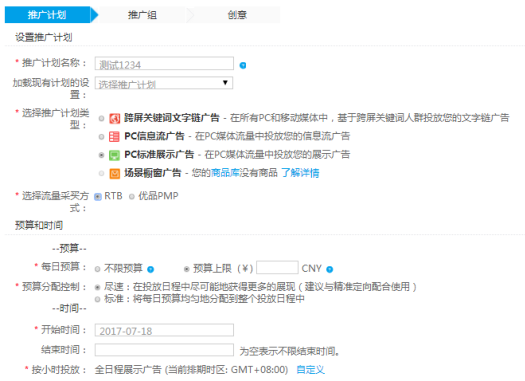Click the PC标准展示广告 label text
Image resolution: width=525 pixels, height=381 pixels.
(159, 155)
